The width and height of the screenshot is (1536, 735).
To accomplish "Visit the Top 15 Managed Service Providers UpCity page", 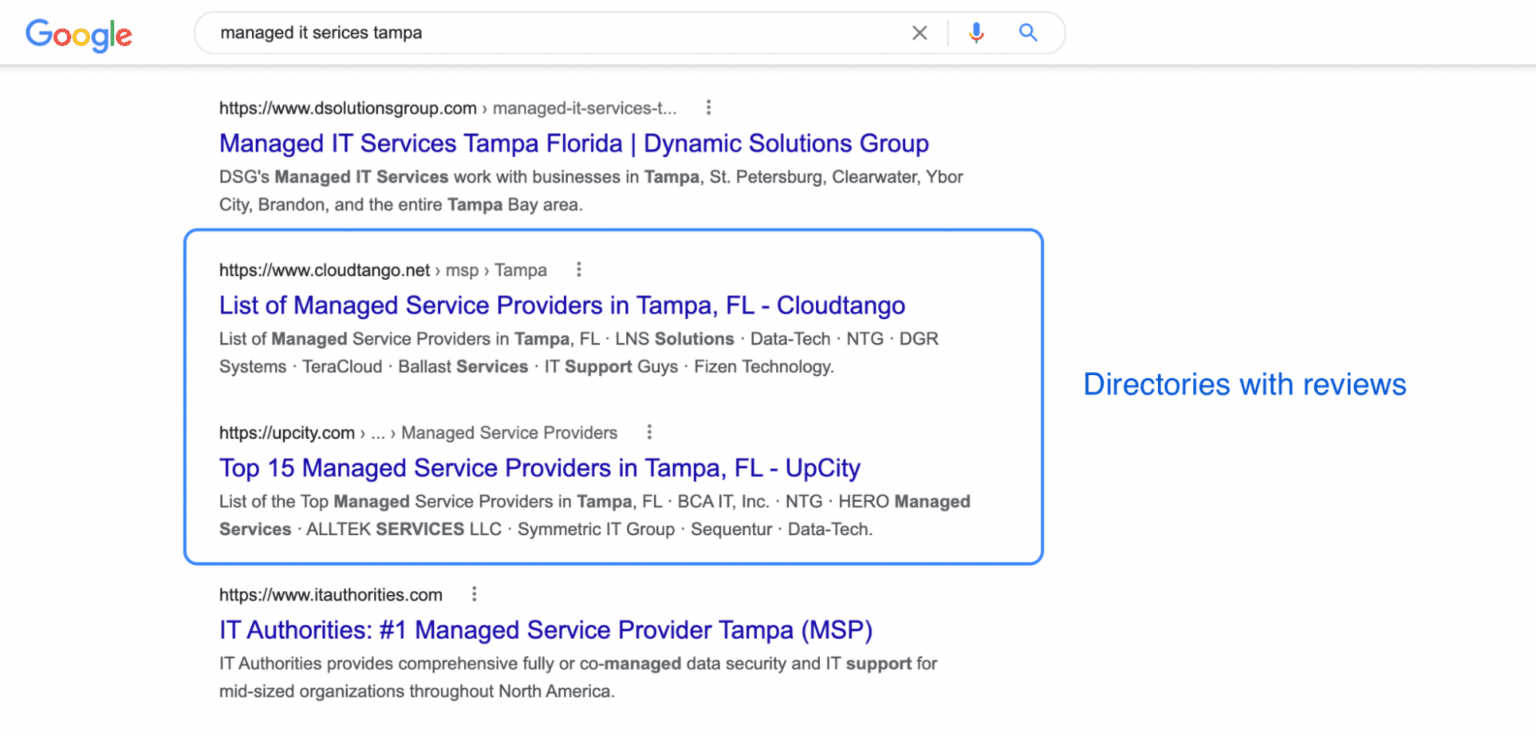I will pyautogui.click(x=540, y=467).
